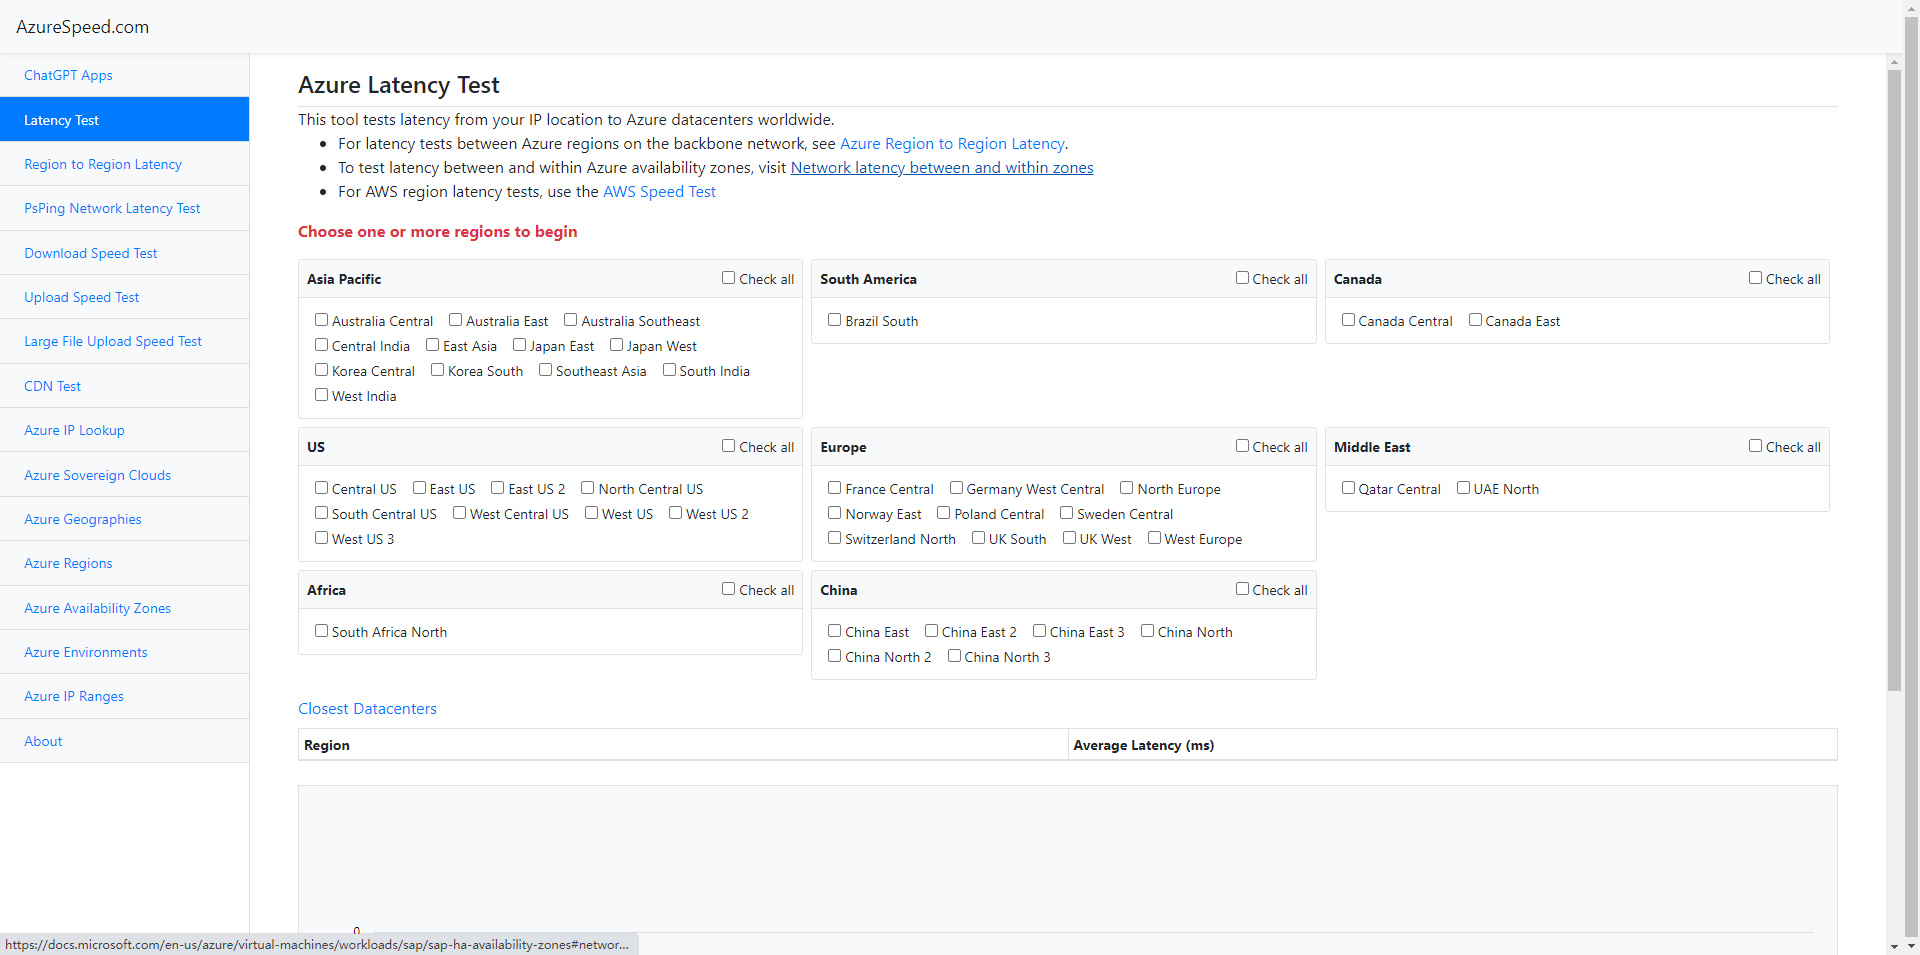Open the ChatGPT Apps sidebar item

68,75
